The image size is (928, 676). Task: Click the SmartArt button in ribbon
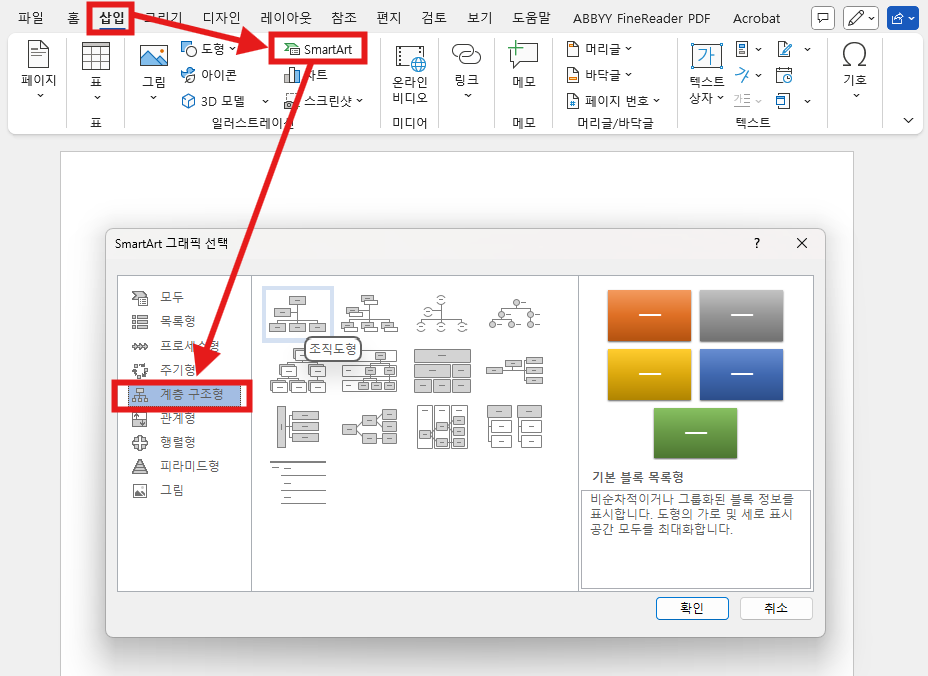318,48
